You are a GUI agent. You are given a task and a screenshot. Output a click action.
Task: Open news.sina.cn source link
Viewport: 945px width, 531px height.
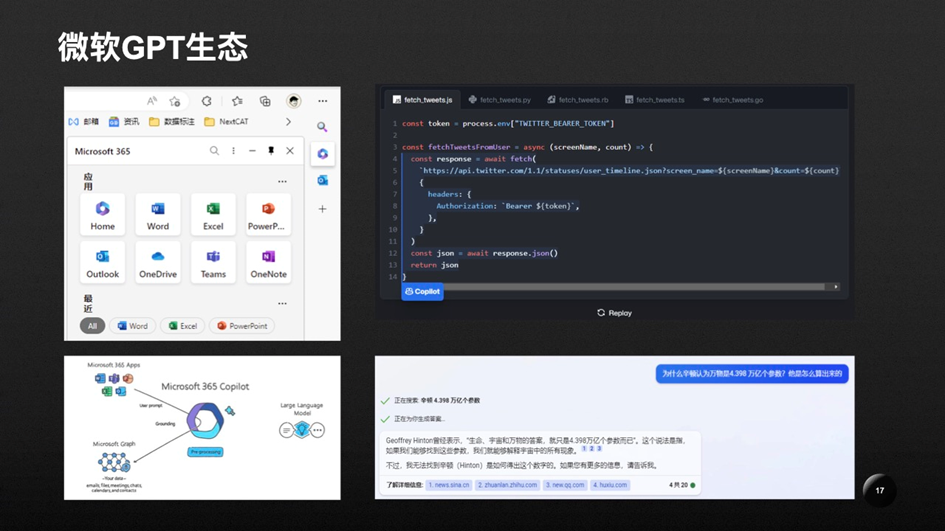coord(449,485)
